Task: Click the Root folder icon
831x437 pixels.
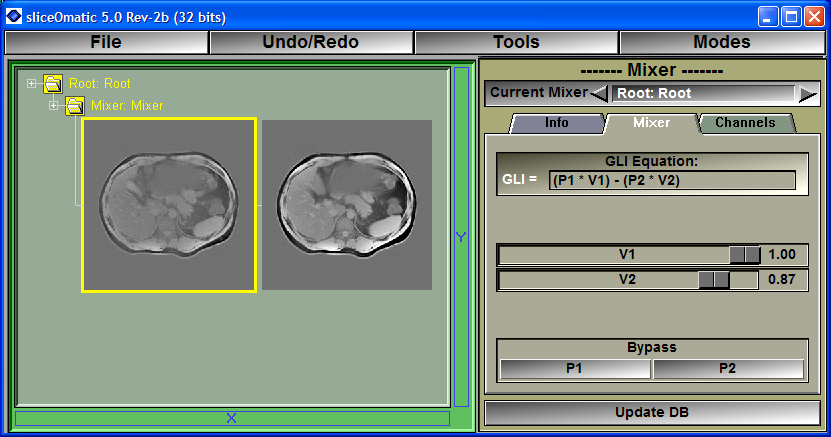Action: [x=53, y=84]
